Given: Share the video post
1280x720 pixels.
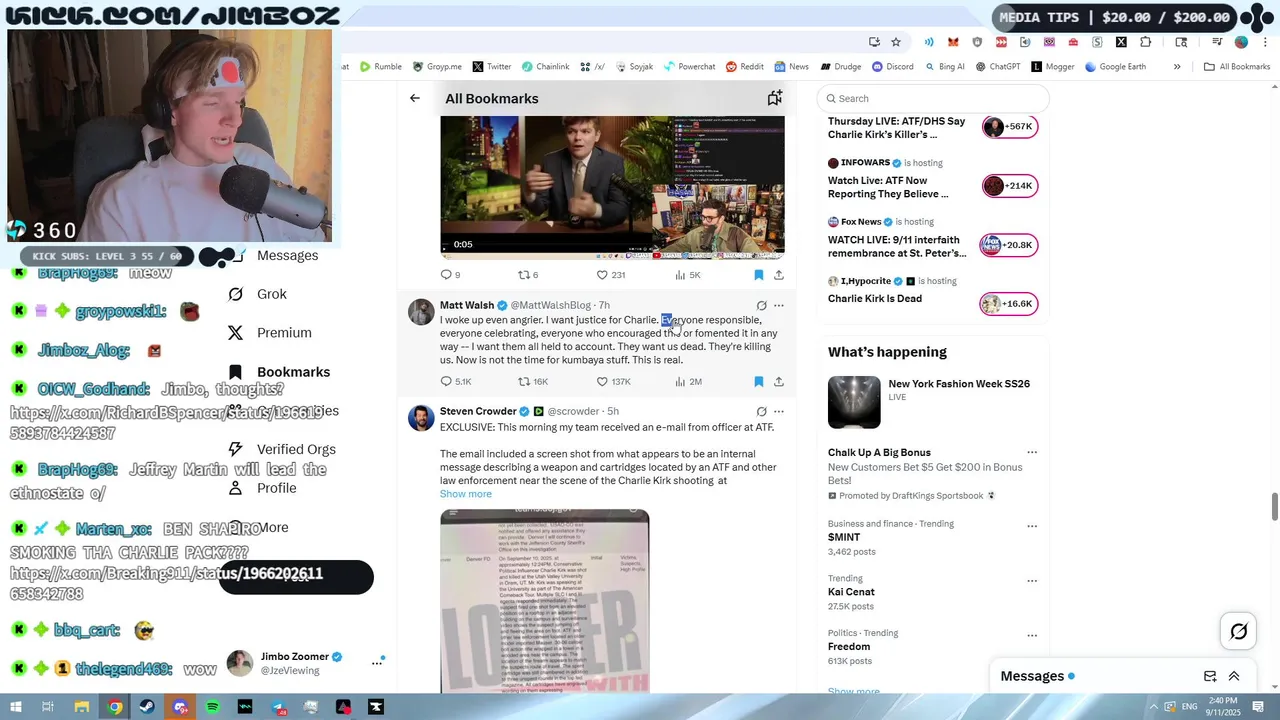Looking at the screenshot, I should tap(779, 275).
